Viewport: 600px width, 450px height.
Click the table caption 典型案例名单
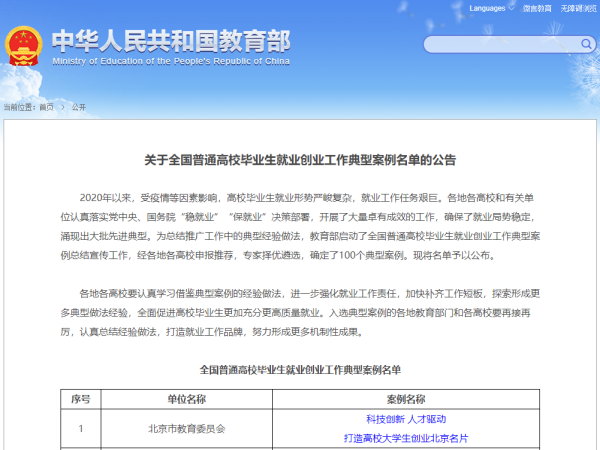[300, 370]
